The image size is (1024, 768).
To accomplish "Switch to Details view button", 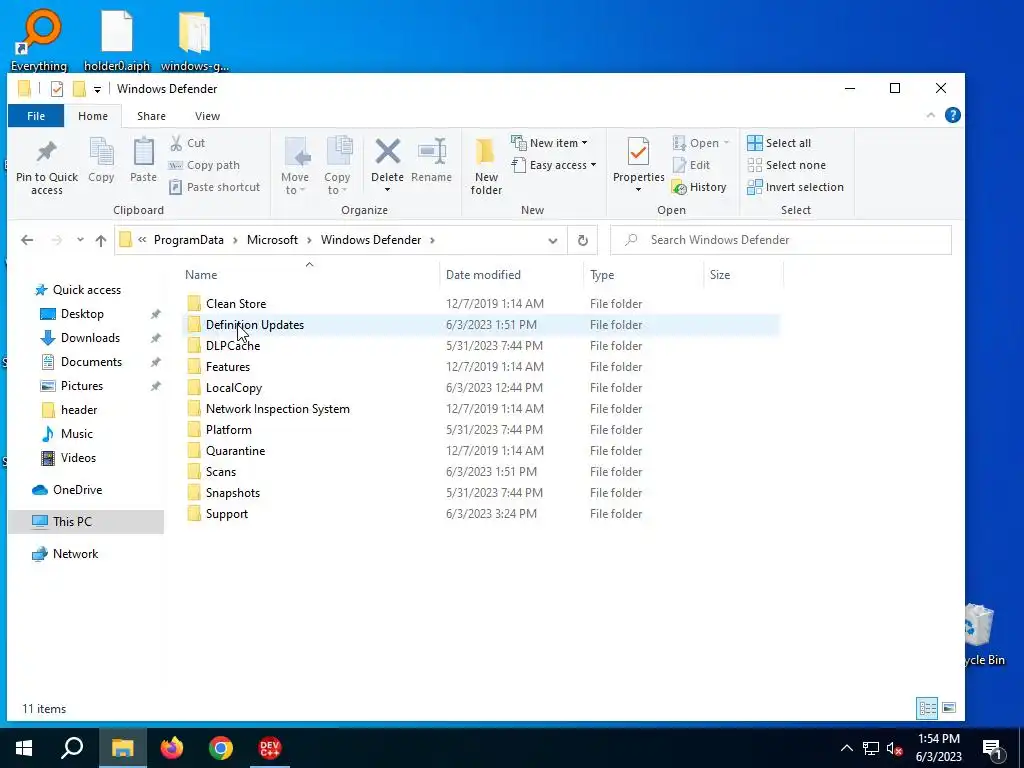I will pyautogui.click(x=927, y=708).
